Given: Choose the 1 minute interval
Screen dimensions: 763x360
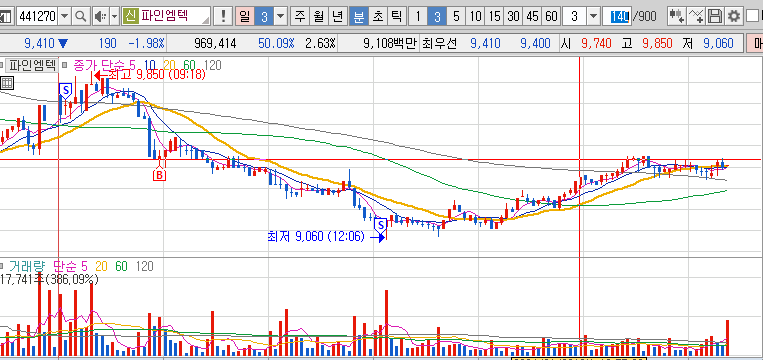Looking at the screenshot, I should pos(418,17).
